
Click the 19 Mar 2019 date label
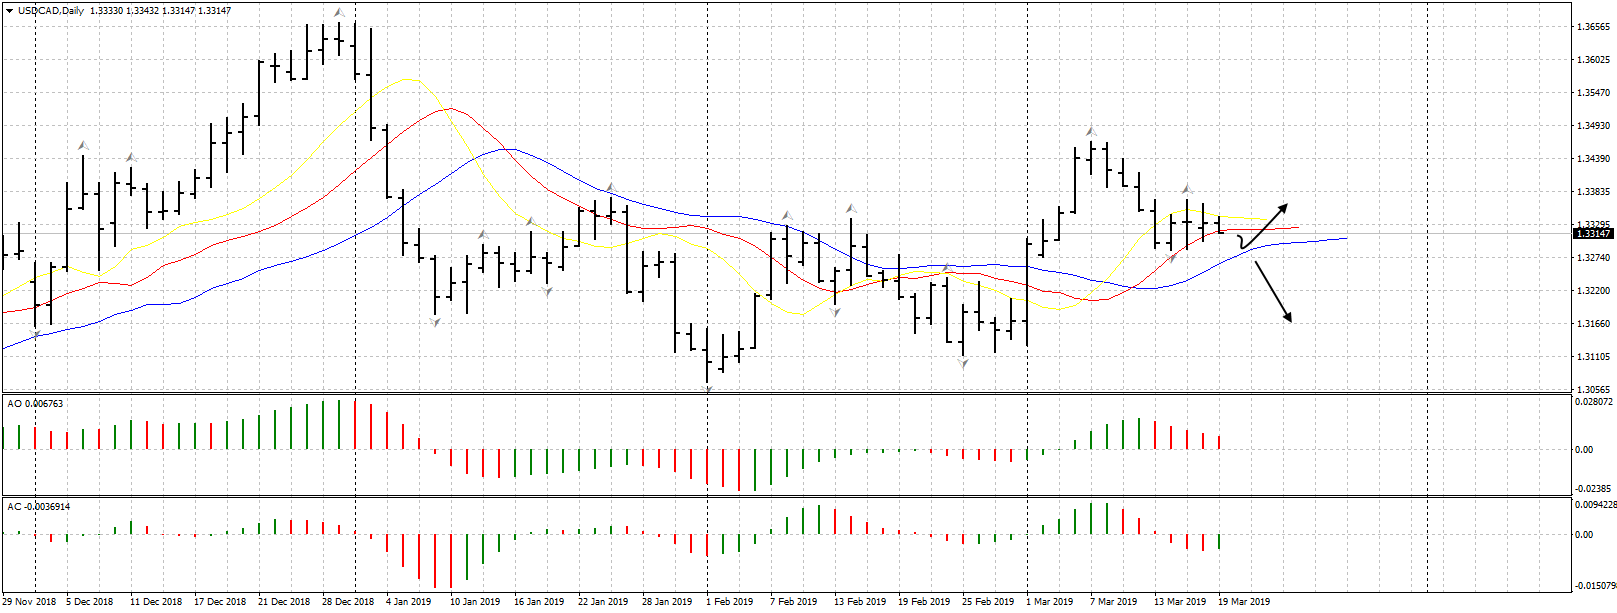pyautogui.click(x=1243, y=602)
